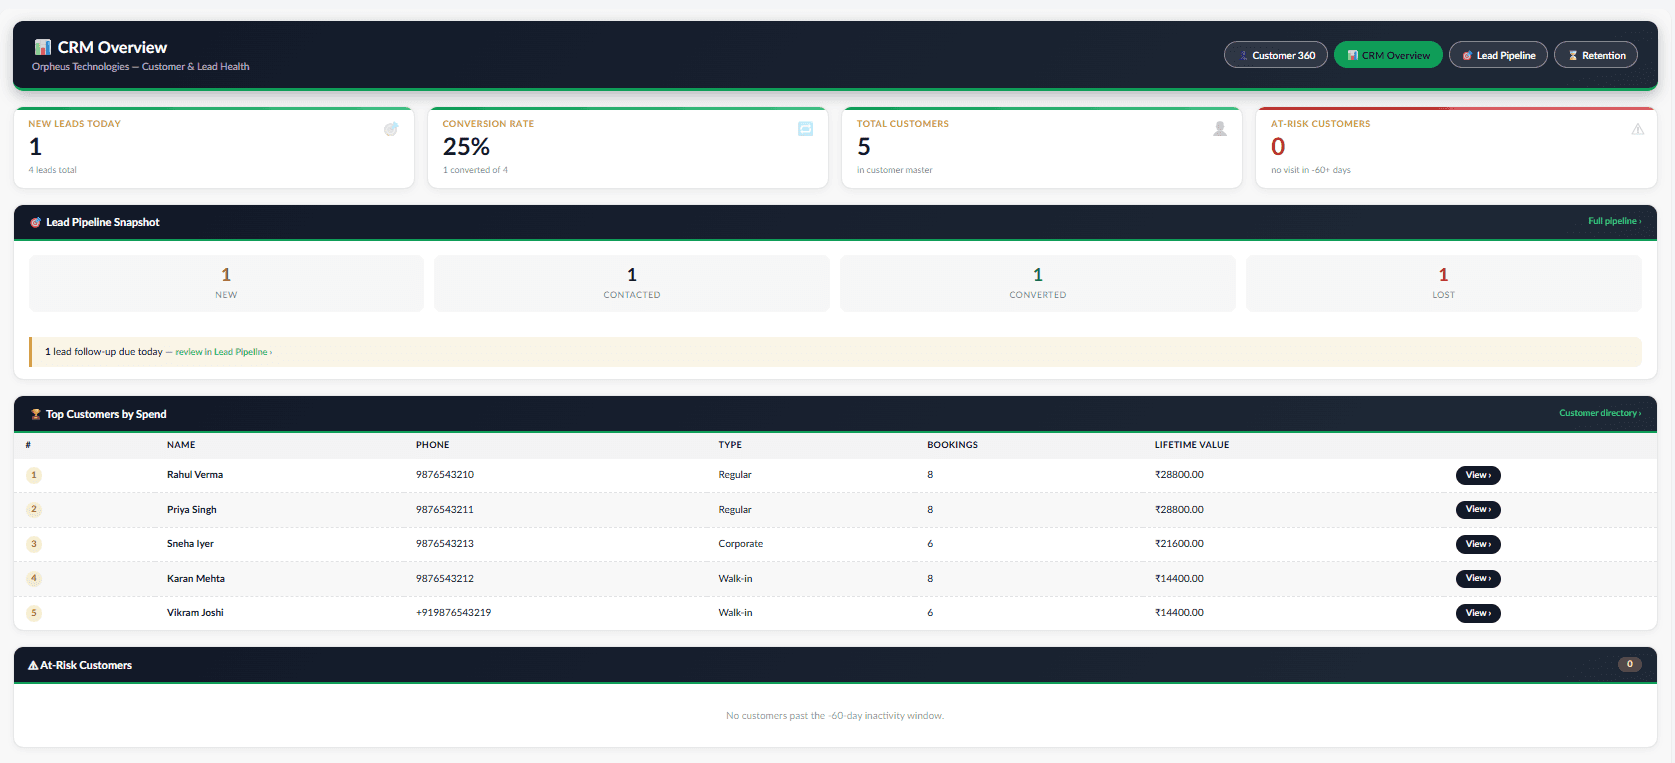Viewport: 1675px width, 763px height.
Task: Click the At-Risk Customers value 0
Action: [x=1278, y=147]
